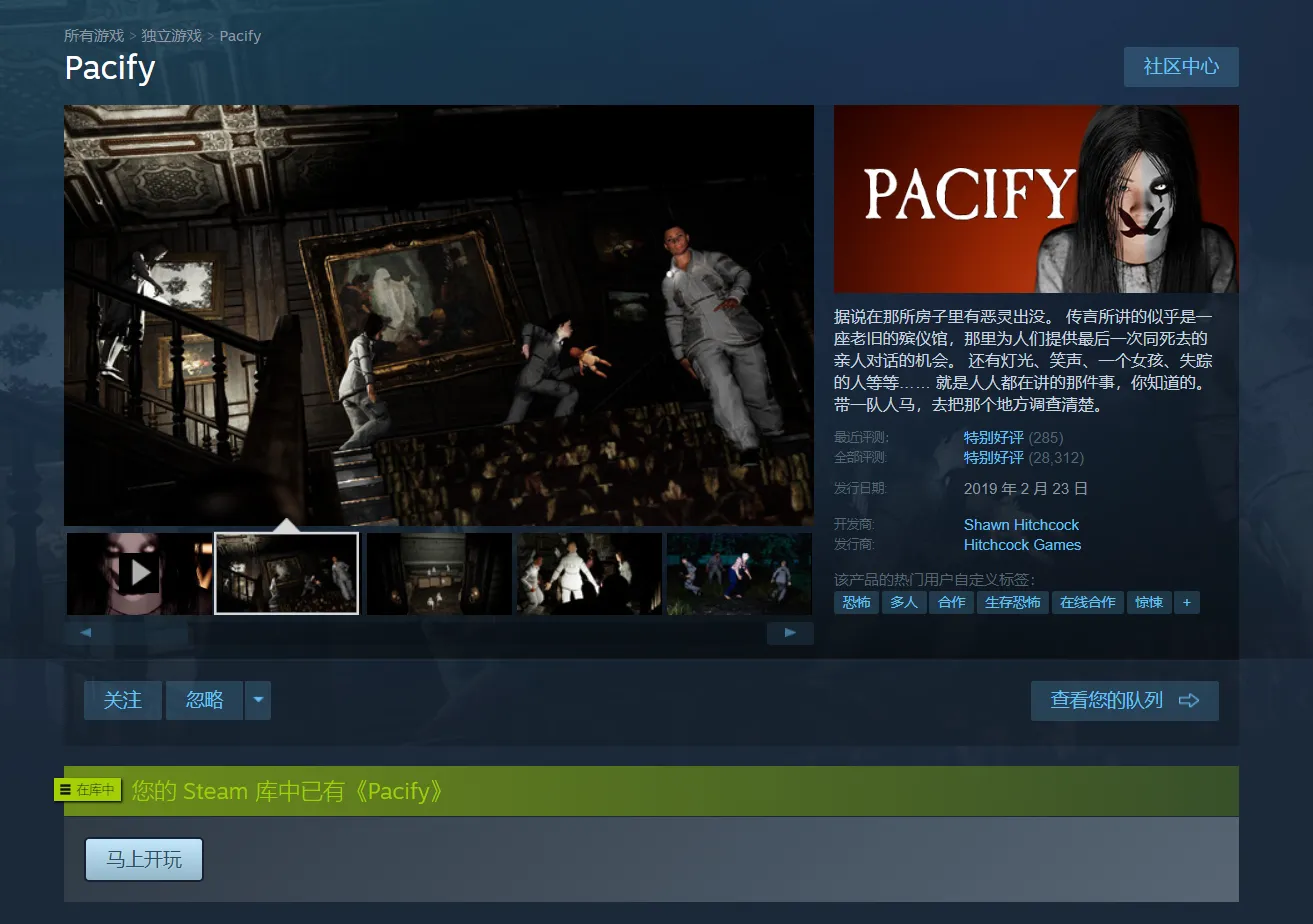Click the 在库中 library badge icon
The height and width of the screenshot is (924, 1313).
(88, 790)
